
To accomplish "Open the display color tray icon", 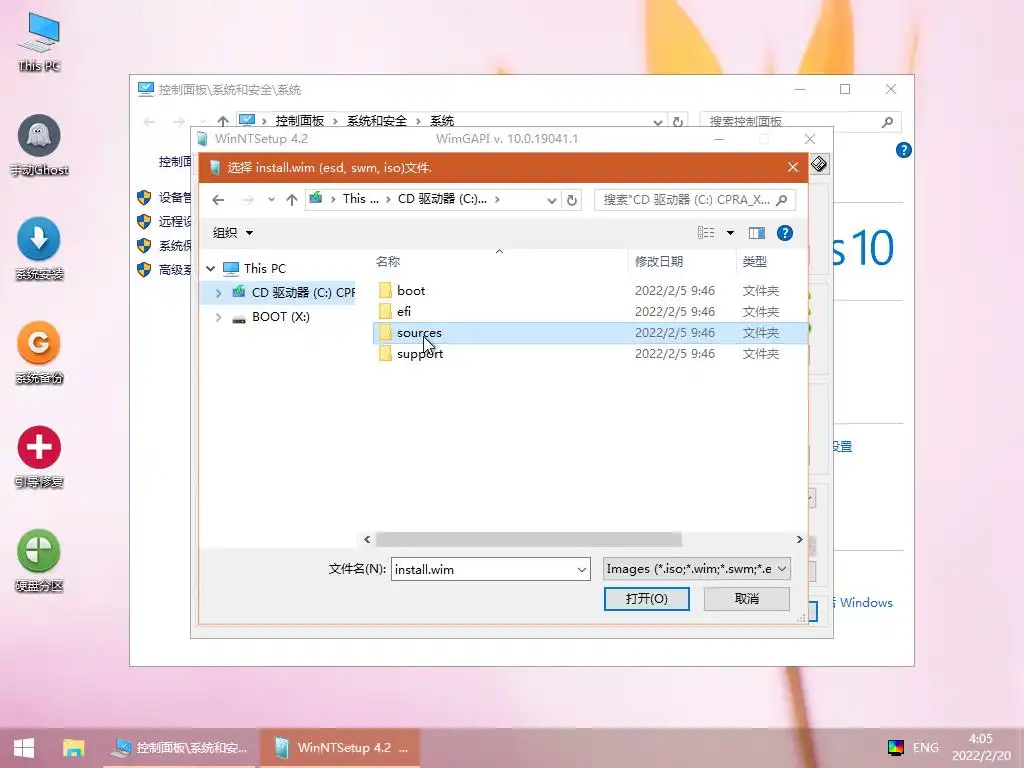I will pos(895,748).
